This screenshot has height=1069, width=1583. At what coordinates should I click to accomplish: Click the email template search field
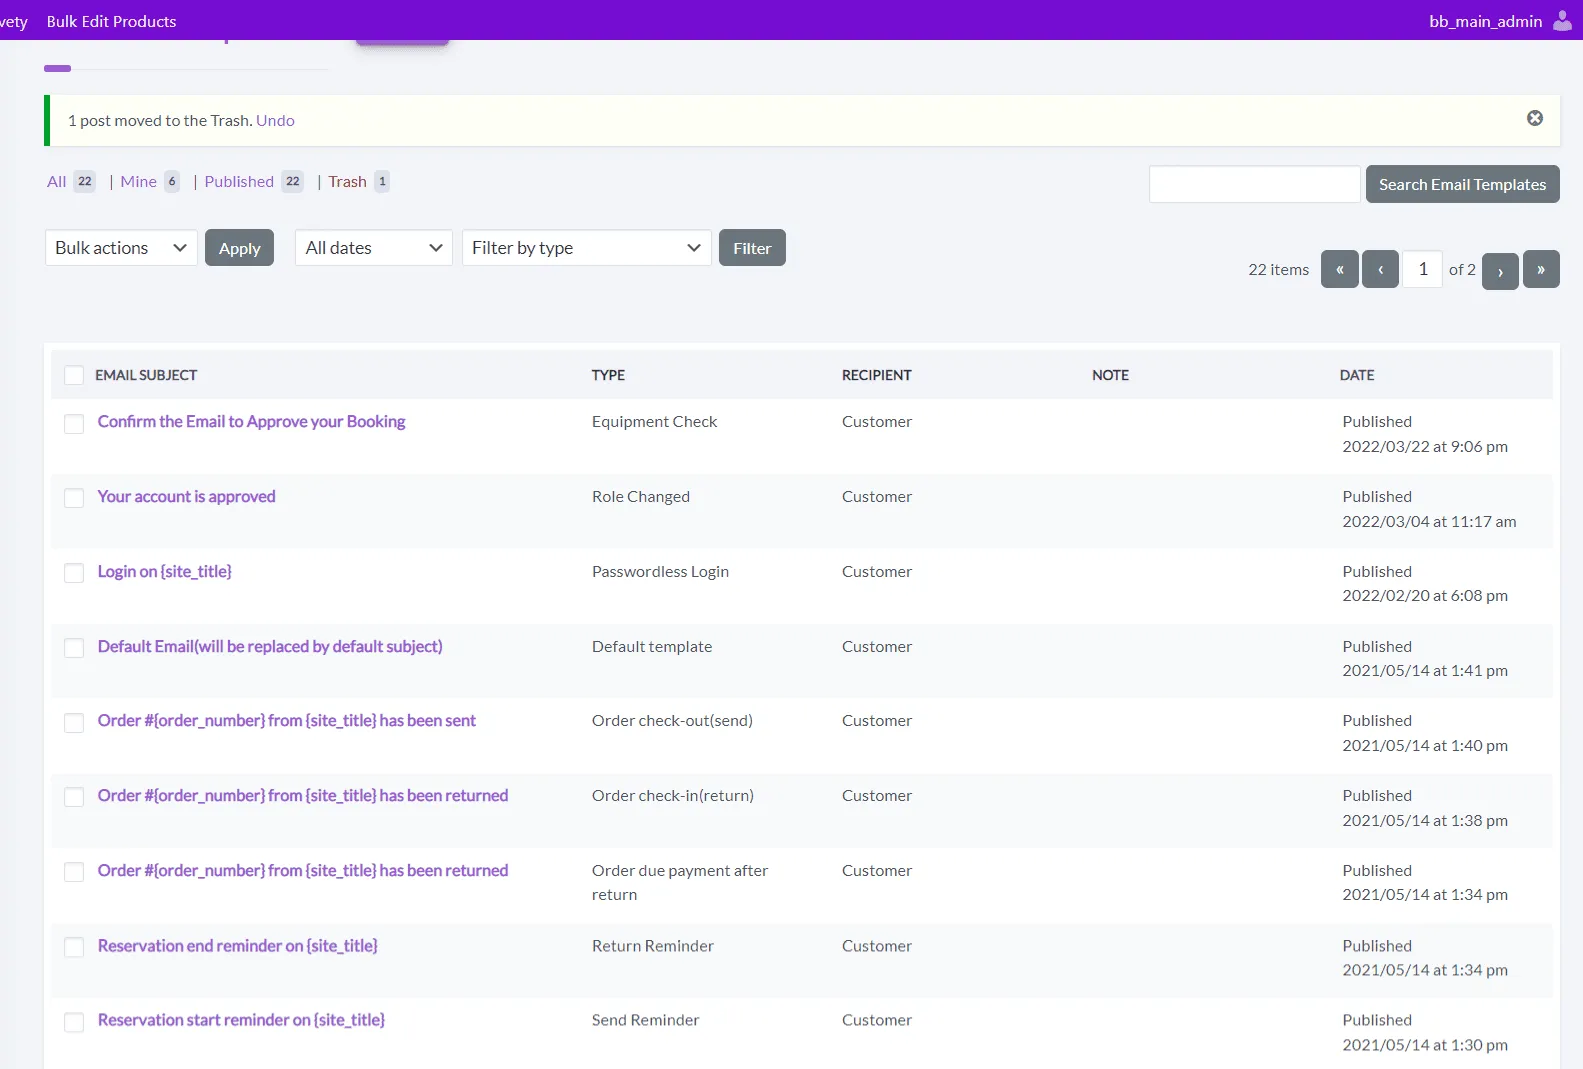tap(1254, 184)
